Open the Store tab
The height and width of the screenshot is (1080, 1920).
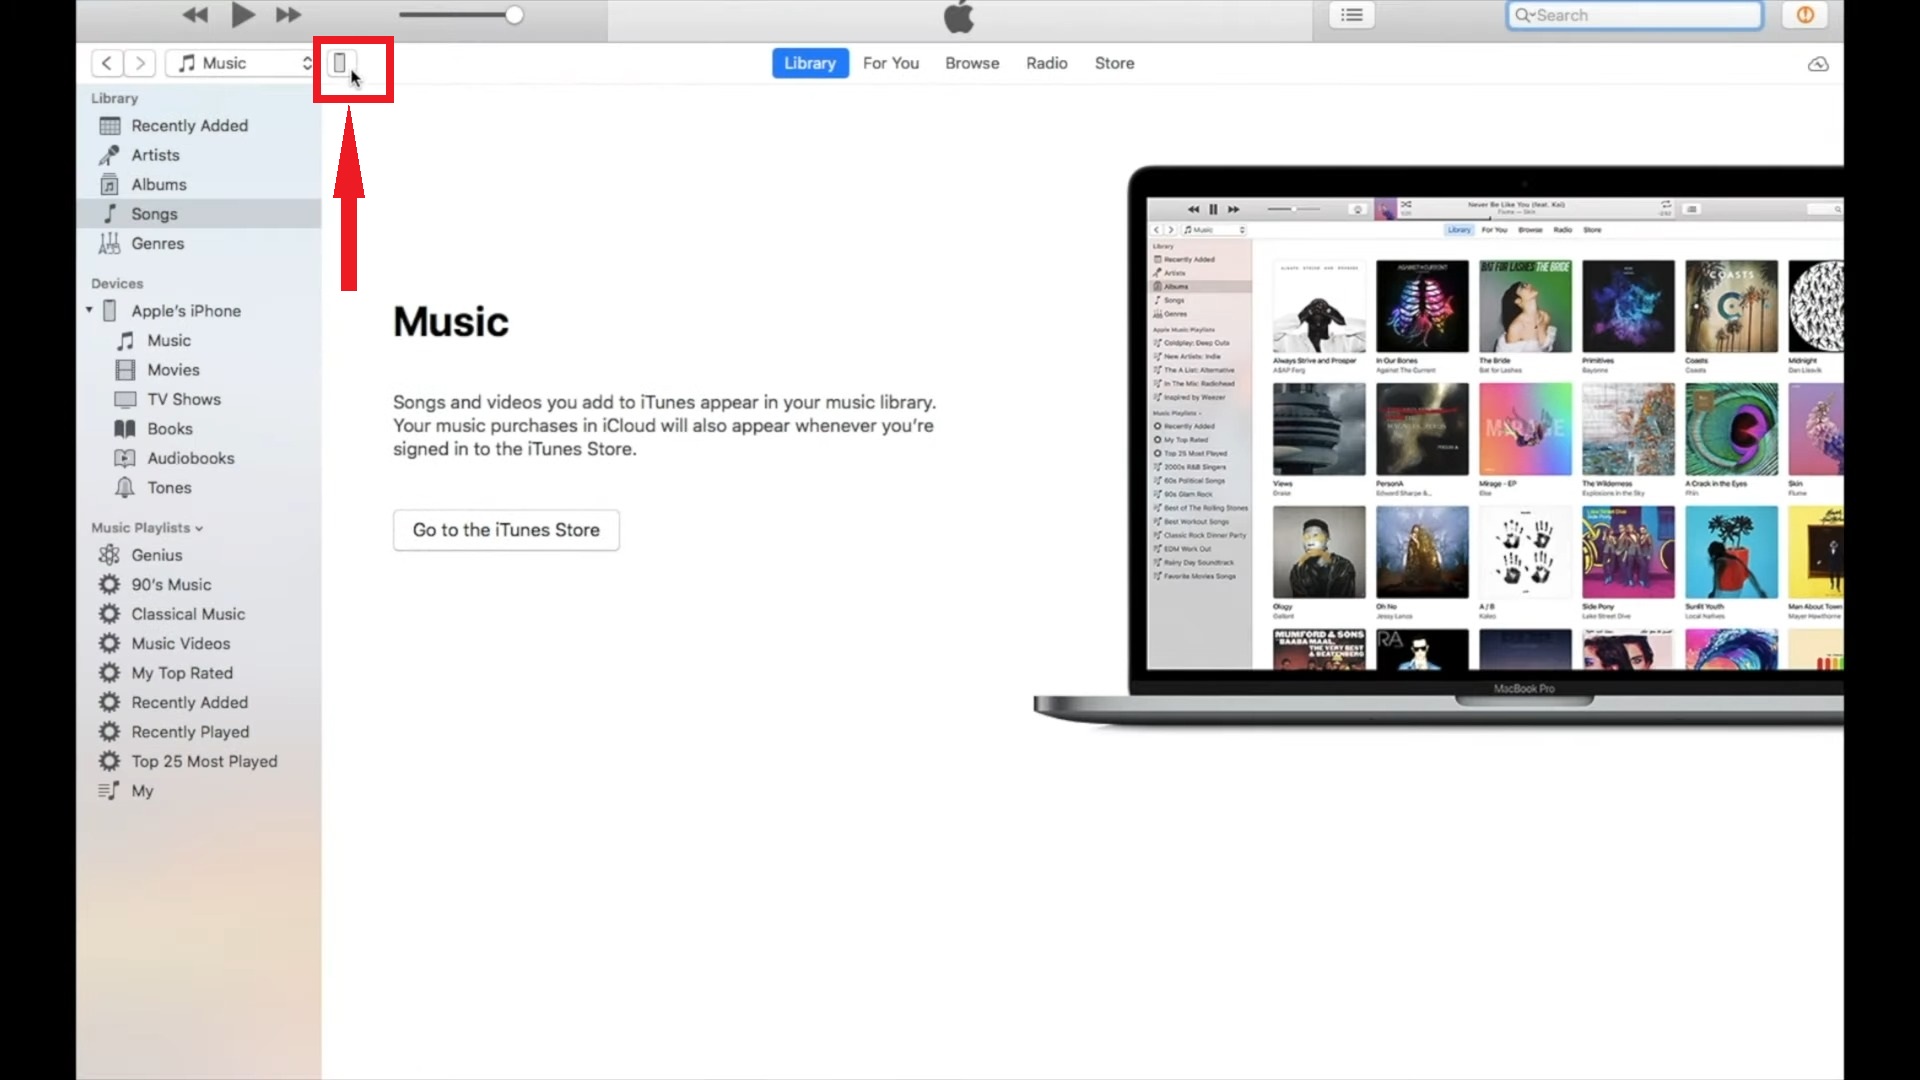tap(1114, 63)
